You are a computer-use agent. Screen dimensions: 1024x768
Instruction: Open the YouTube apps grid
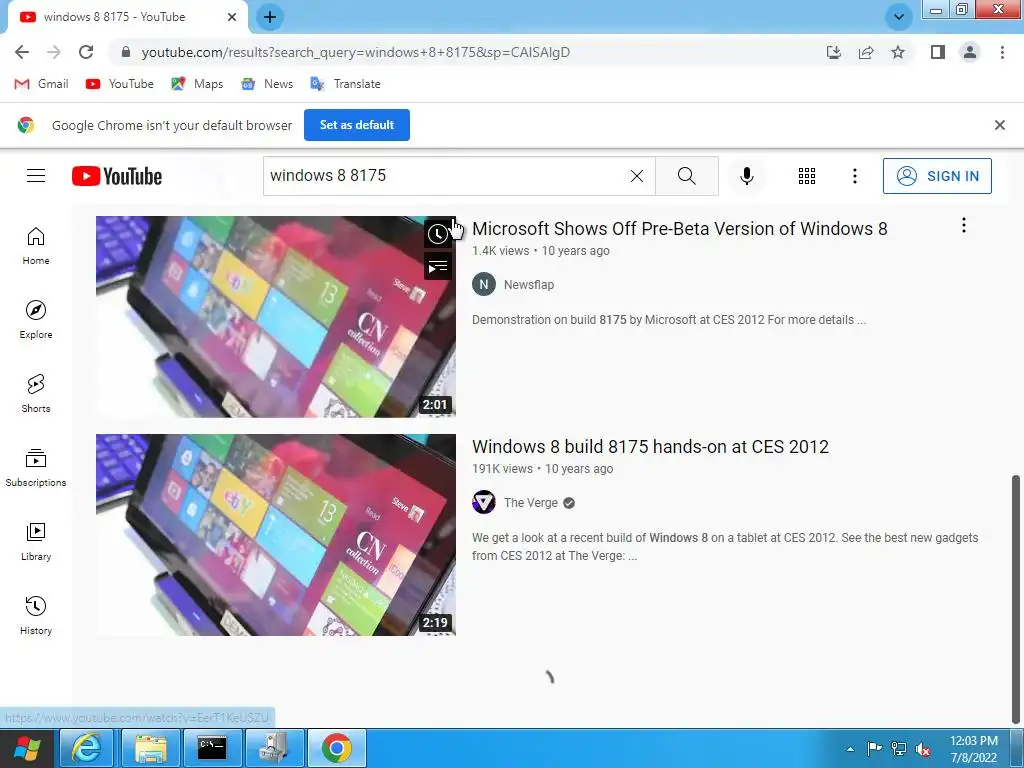[807, 176]
